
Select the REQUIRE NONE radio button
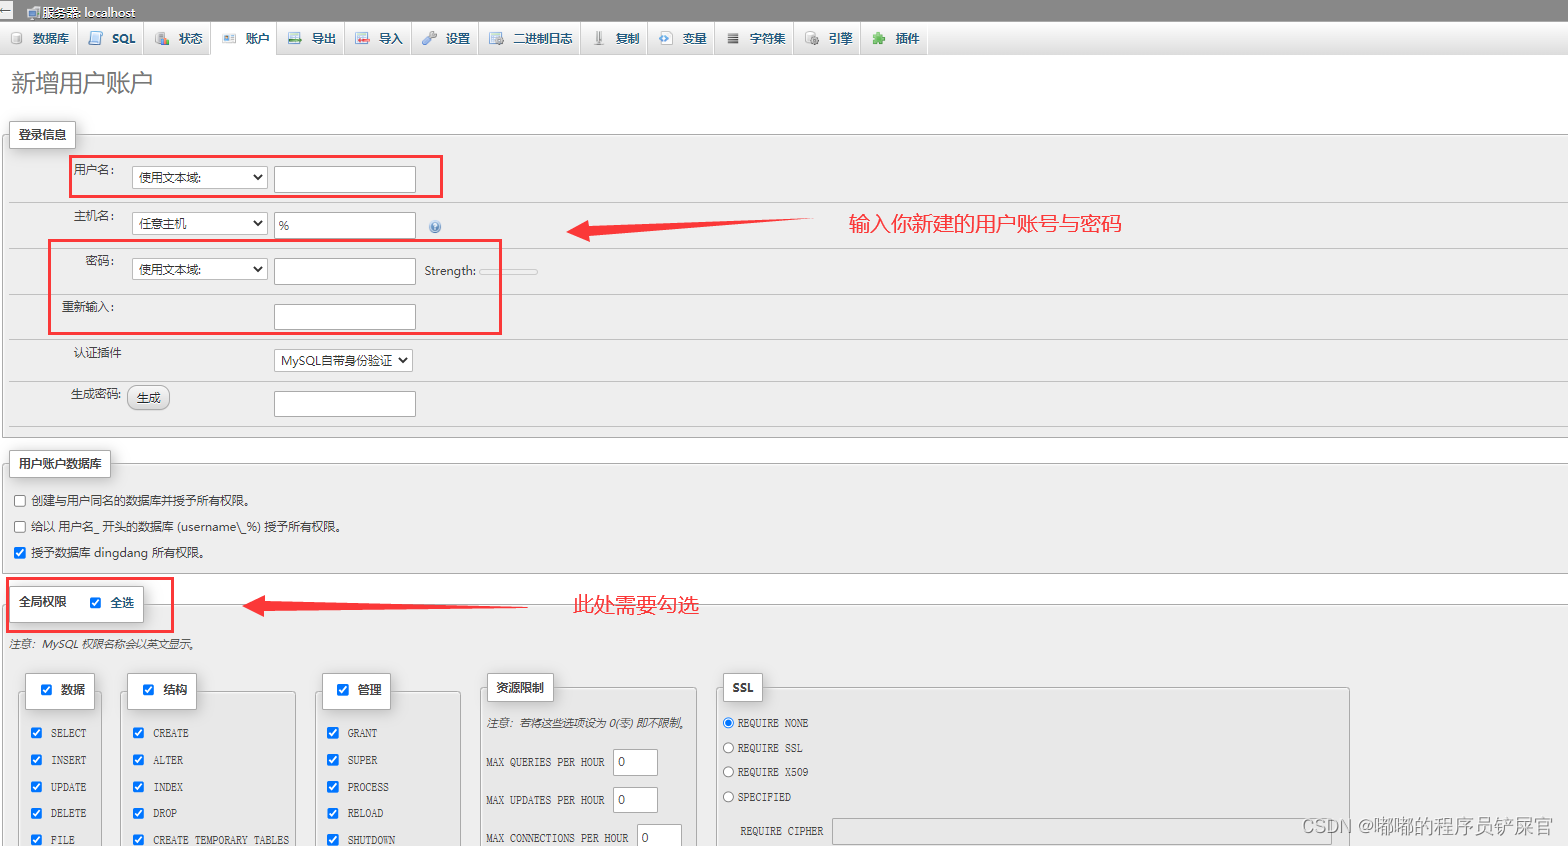729,723
